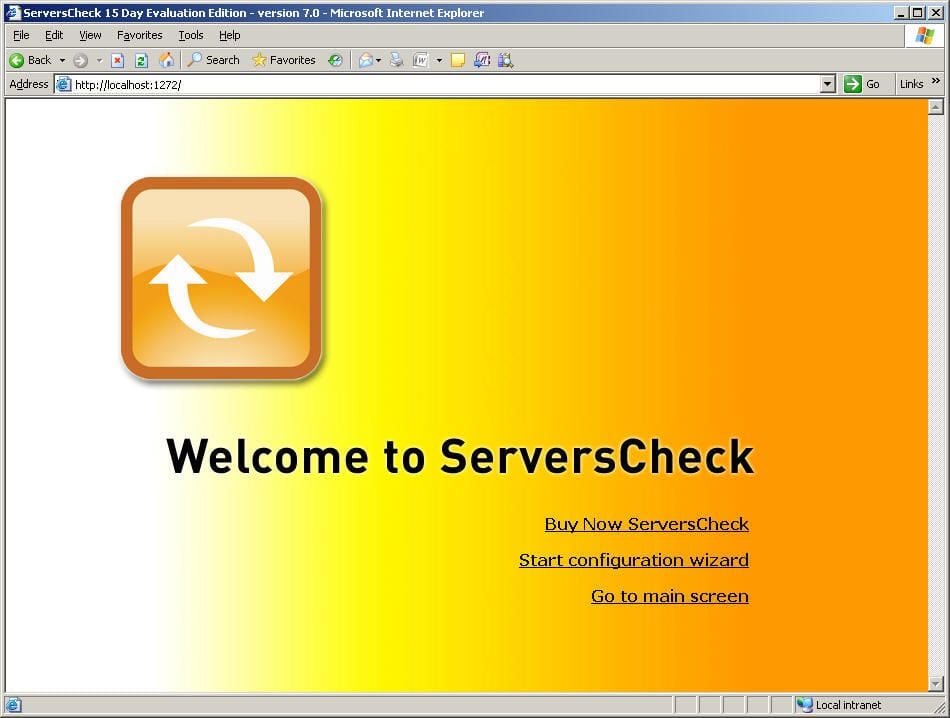
Task: Open the Edit with Word dropdown arrow
Action: (439, 60)
